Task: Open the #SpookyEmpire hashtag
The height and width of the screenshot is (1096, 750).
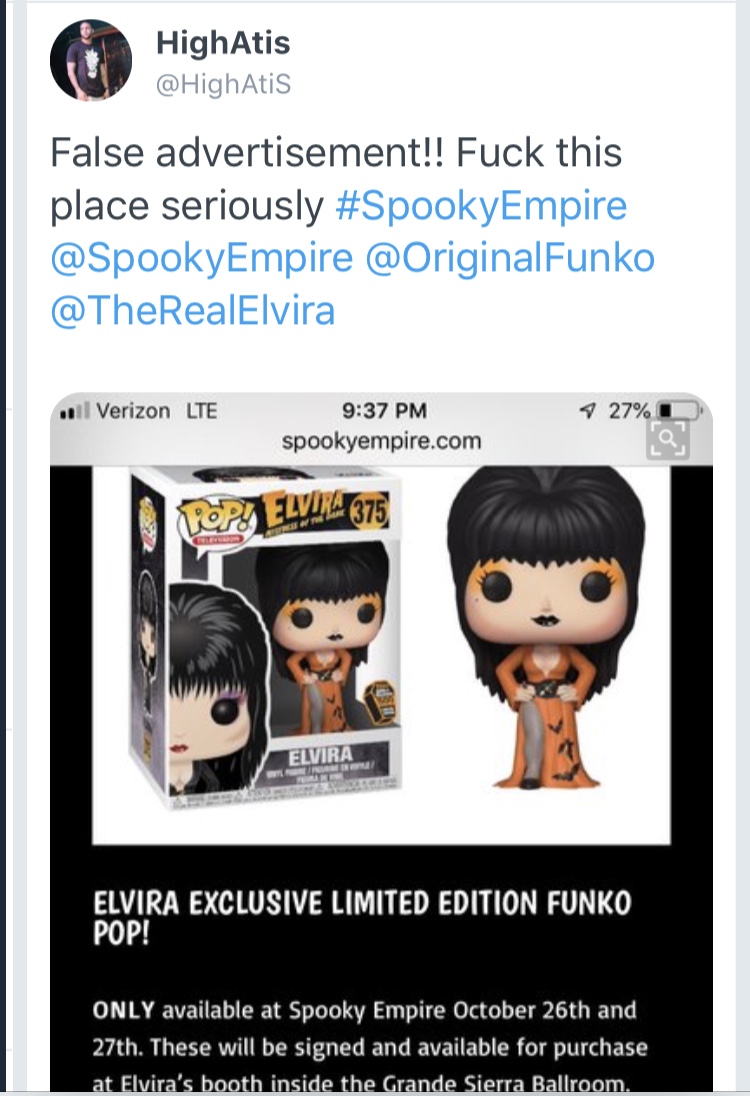Action: tap(481, 206)
